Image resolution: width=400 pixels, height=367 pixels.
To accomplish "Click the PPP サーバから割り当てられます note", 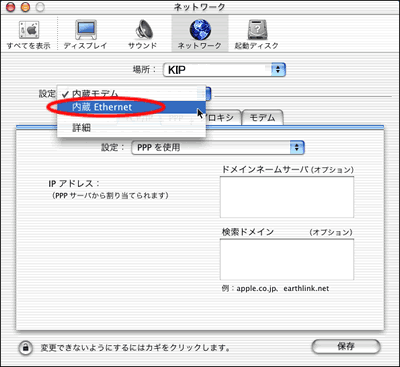I will pyautogui.click(x=110, y=195).
